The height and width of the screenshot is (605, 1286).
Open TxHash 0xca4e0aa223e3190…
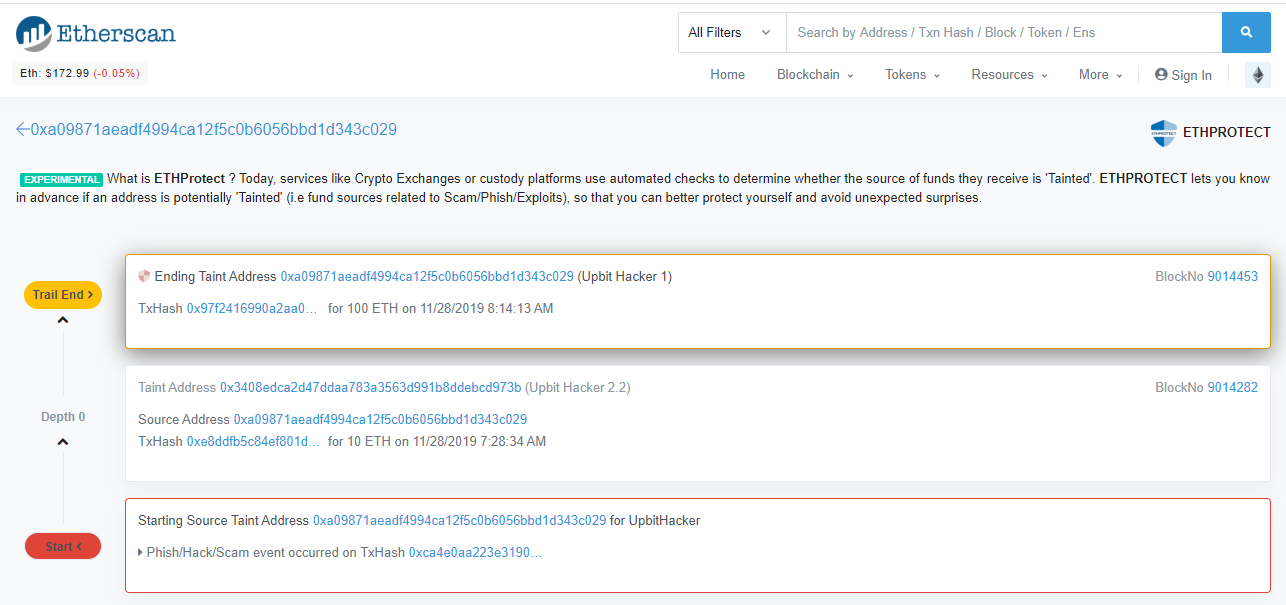475,552
